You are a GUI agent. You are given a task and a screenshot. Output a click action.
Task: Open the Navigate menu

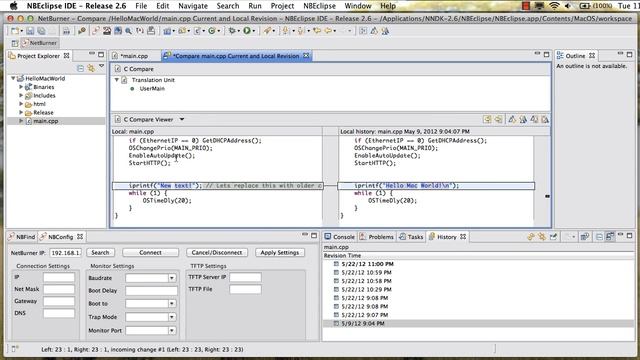pos(193,6)
